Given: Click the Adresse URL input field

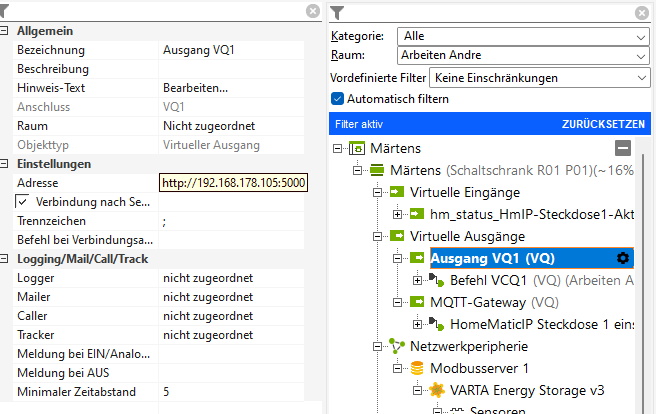Looking at the screenshot, I should click(x=234, y=183).
